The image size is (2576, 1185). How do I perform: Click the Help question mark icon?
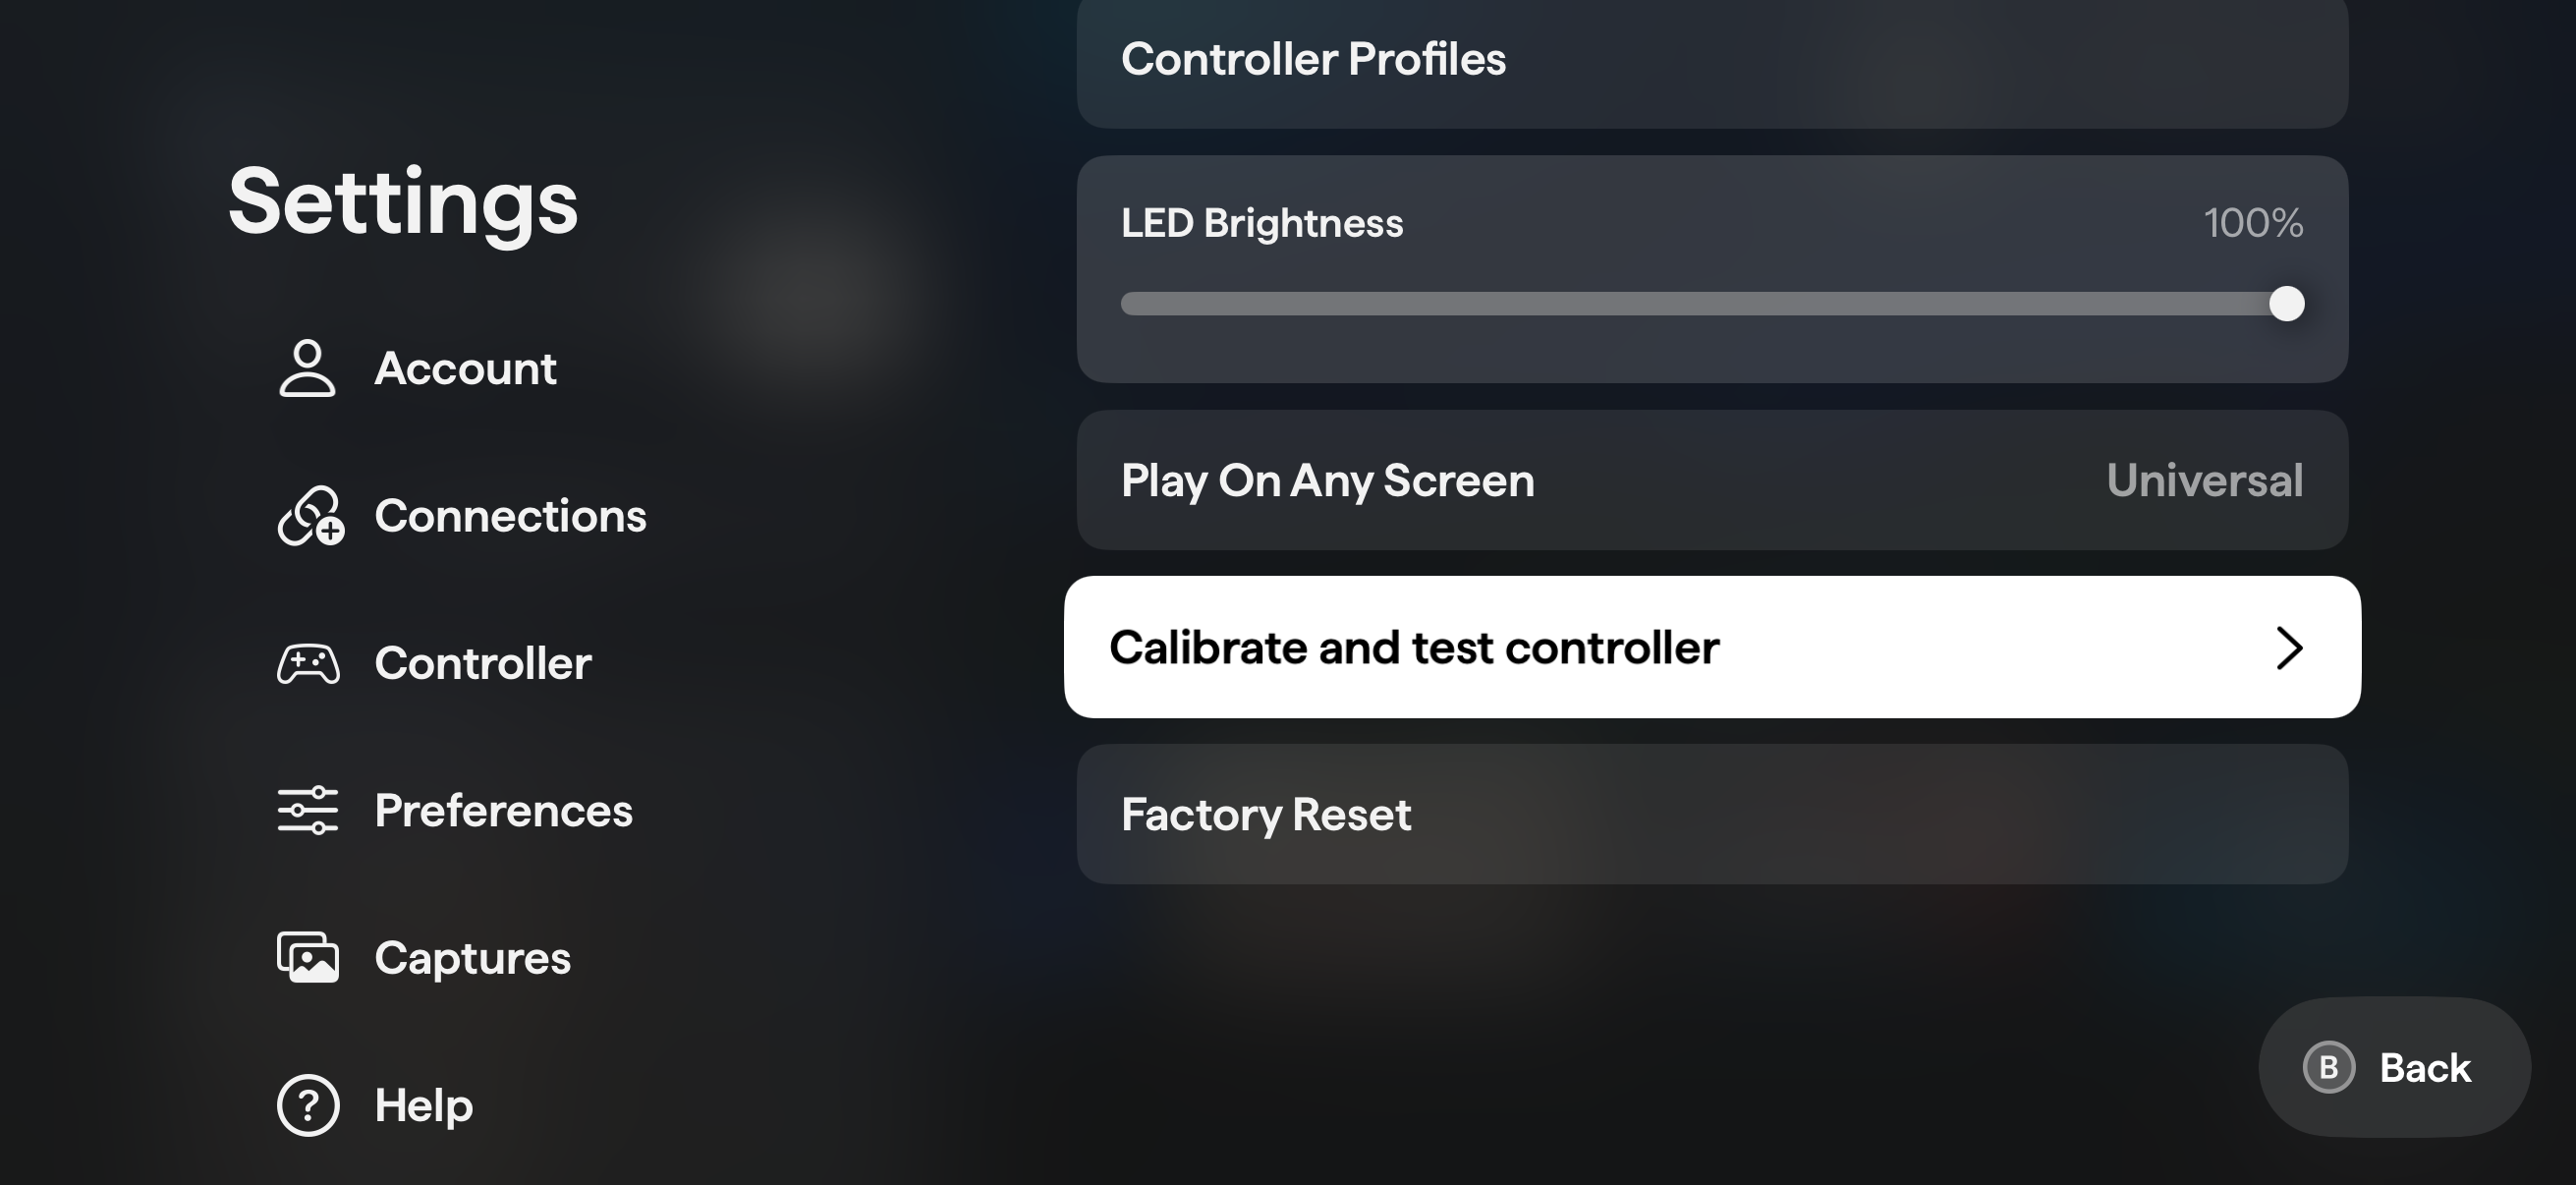click(308, 1105)
